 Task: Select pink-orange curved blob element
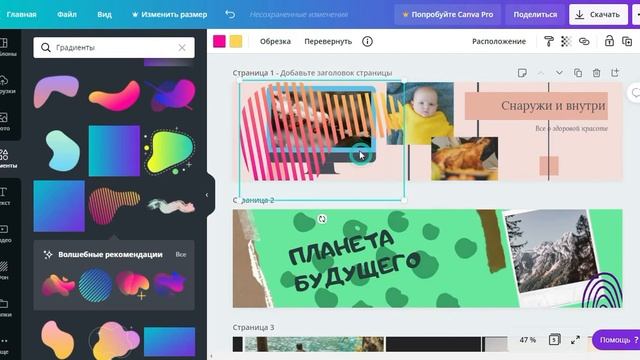(x=114, y=96)
